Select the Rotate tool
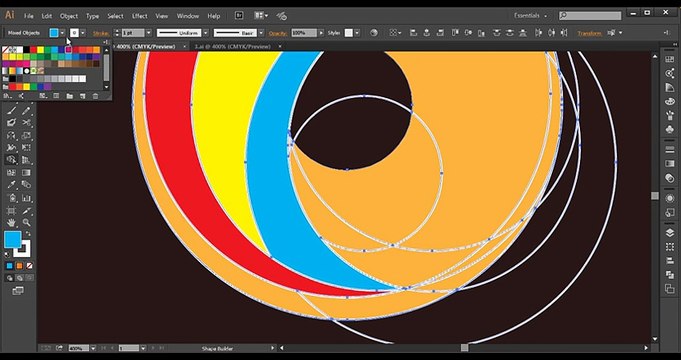The width and height of the screenshot is (681, 360). point(12,135)
